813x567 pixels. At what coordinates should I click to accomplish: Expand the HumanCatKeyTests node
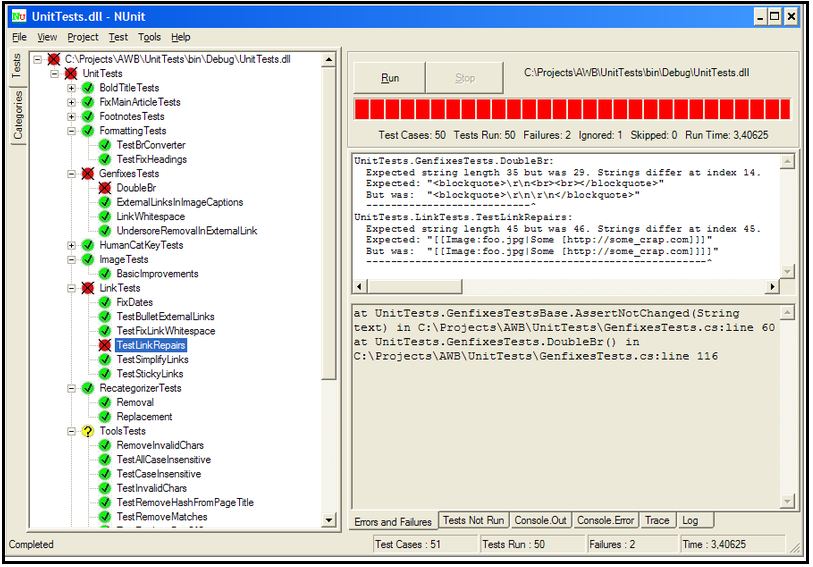click(x=72, y=245)
